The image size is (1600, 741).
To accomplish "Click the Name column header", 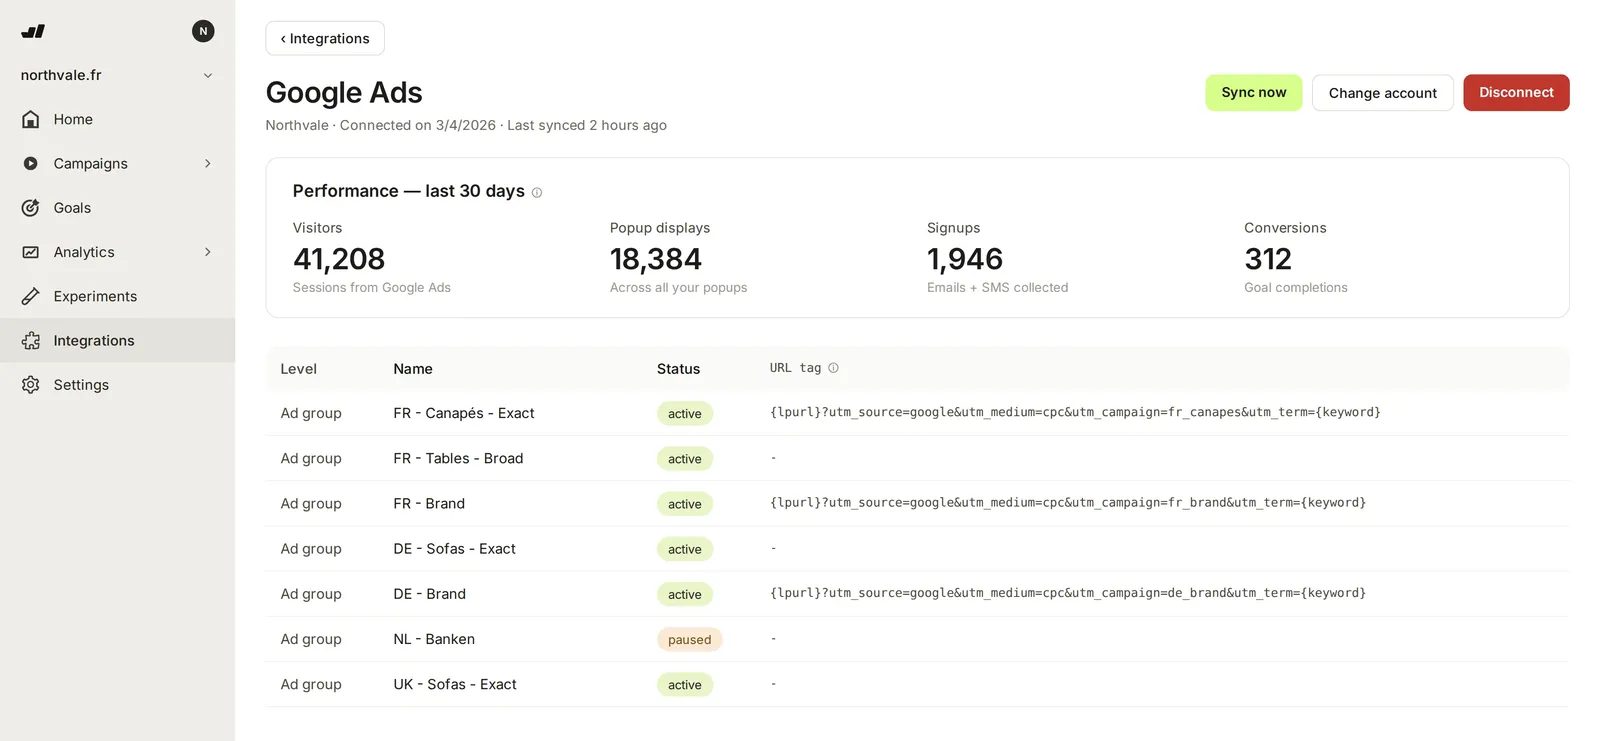I will [x=413, y=369].
